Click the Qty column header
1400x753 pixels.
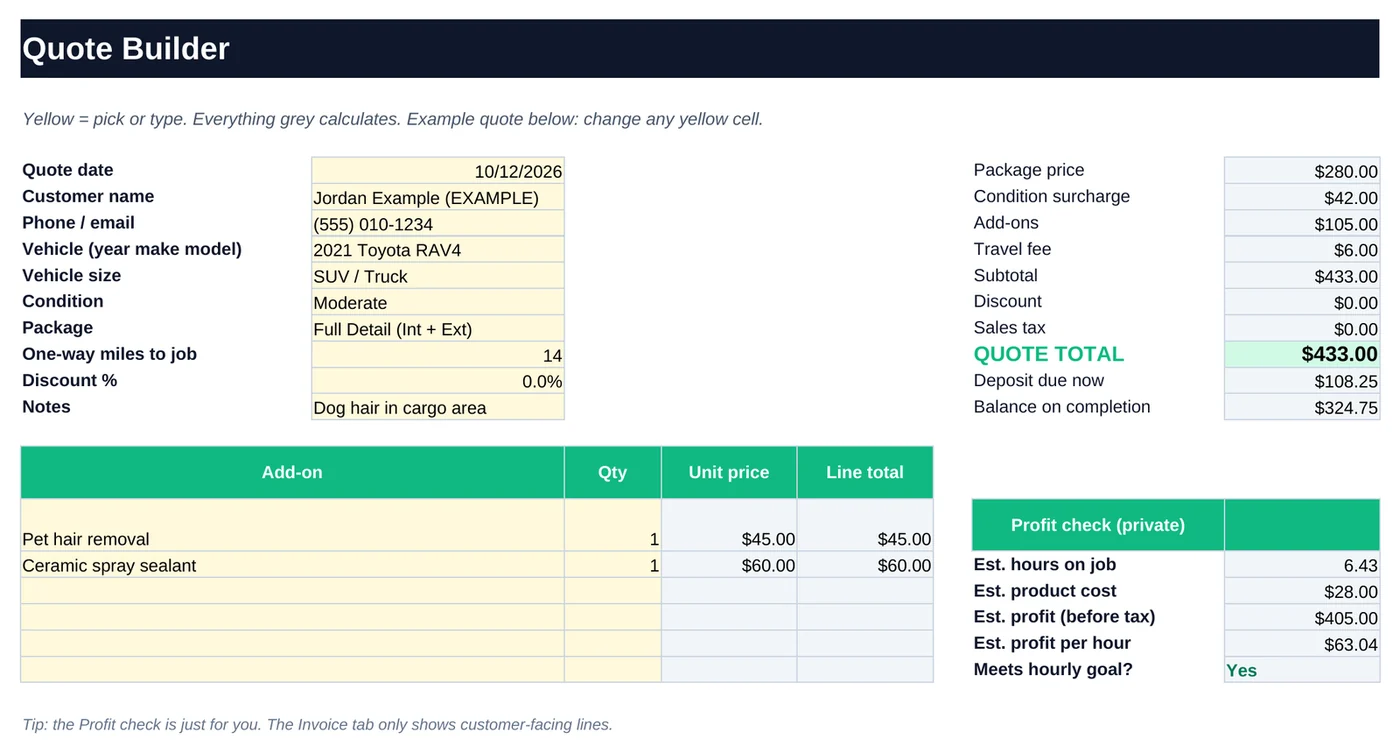click(x=613, y=472)
